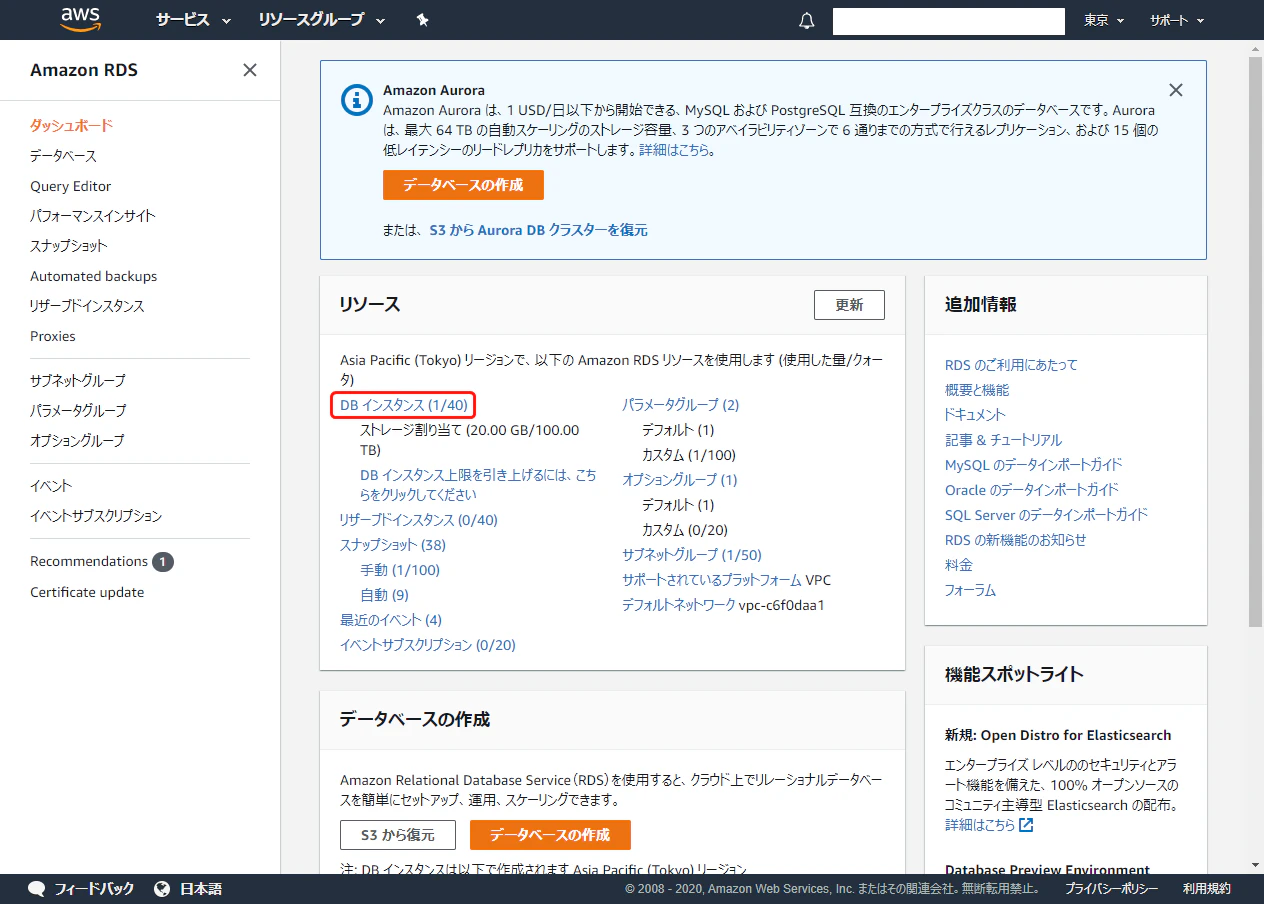Open パラメータグループ in sidebar
This screenshot has height=904, width=1264.
[x=78, y=411]
